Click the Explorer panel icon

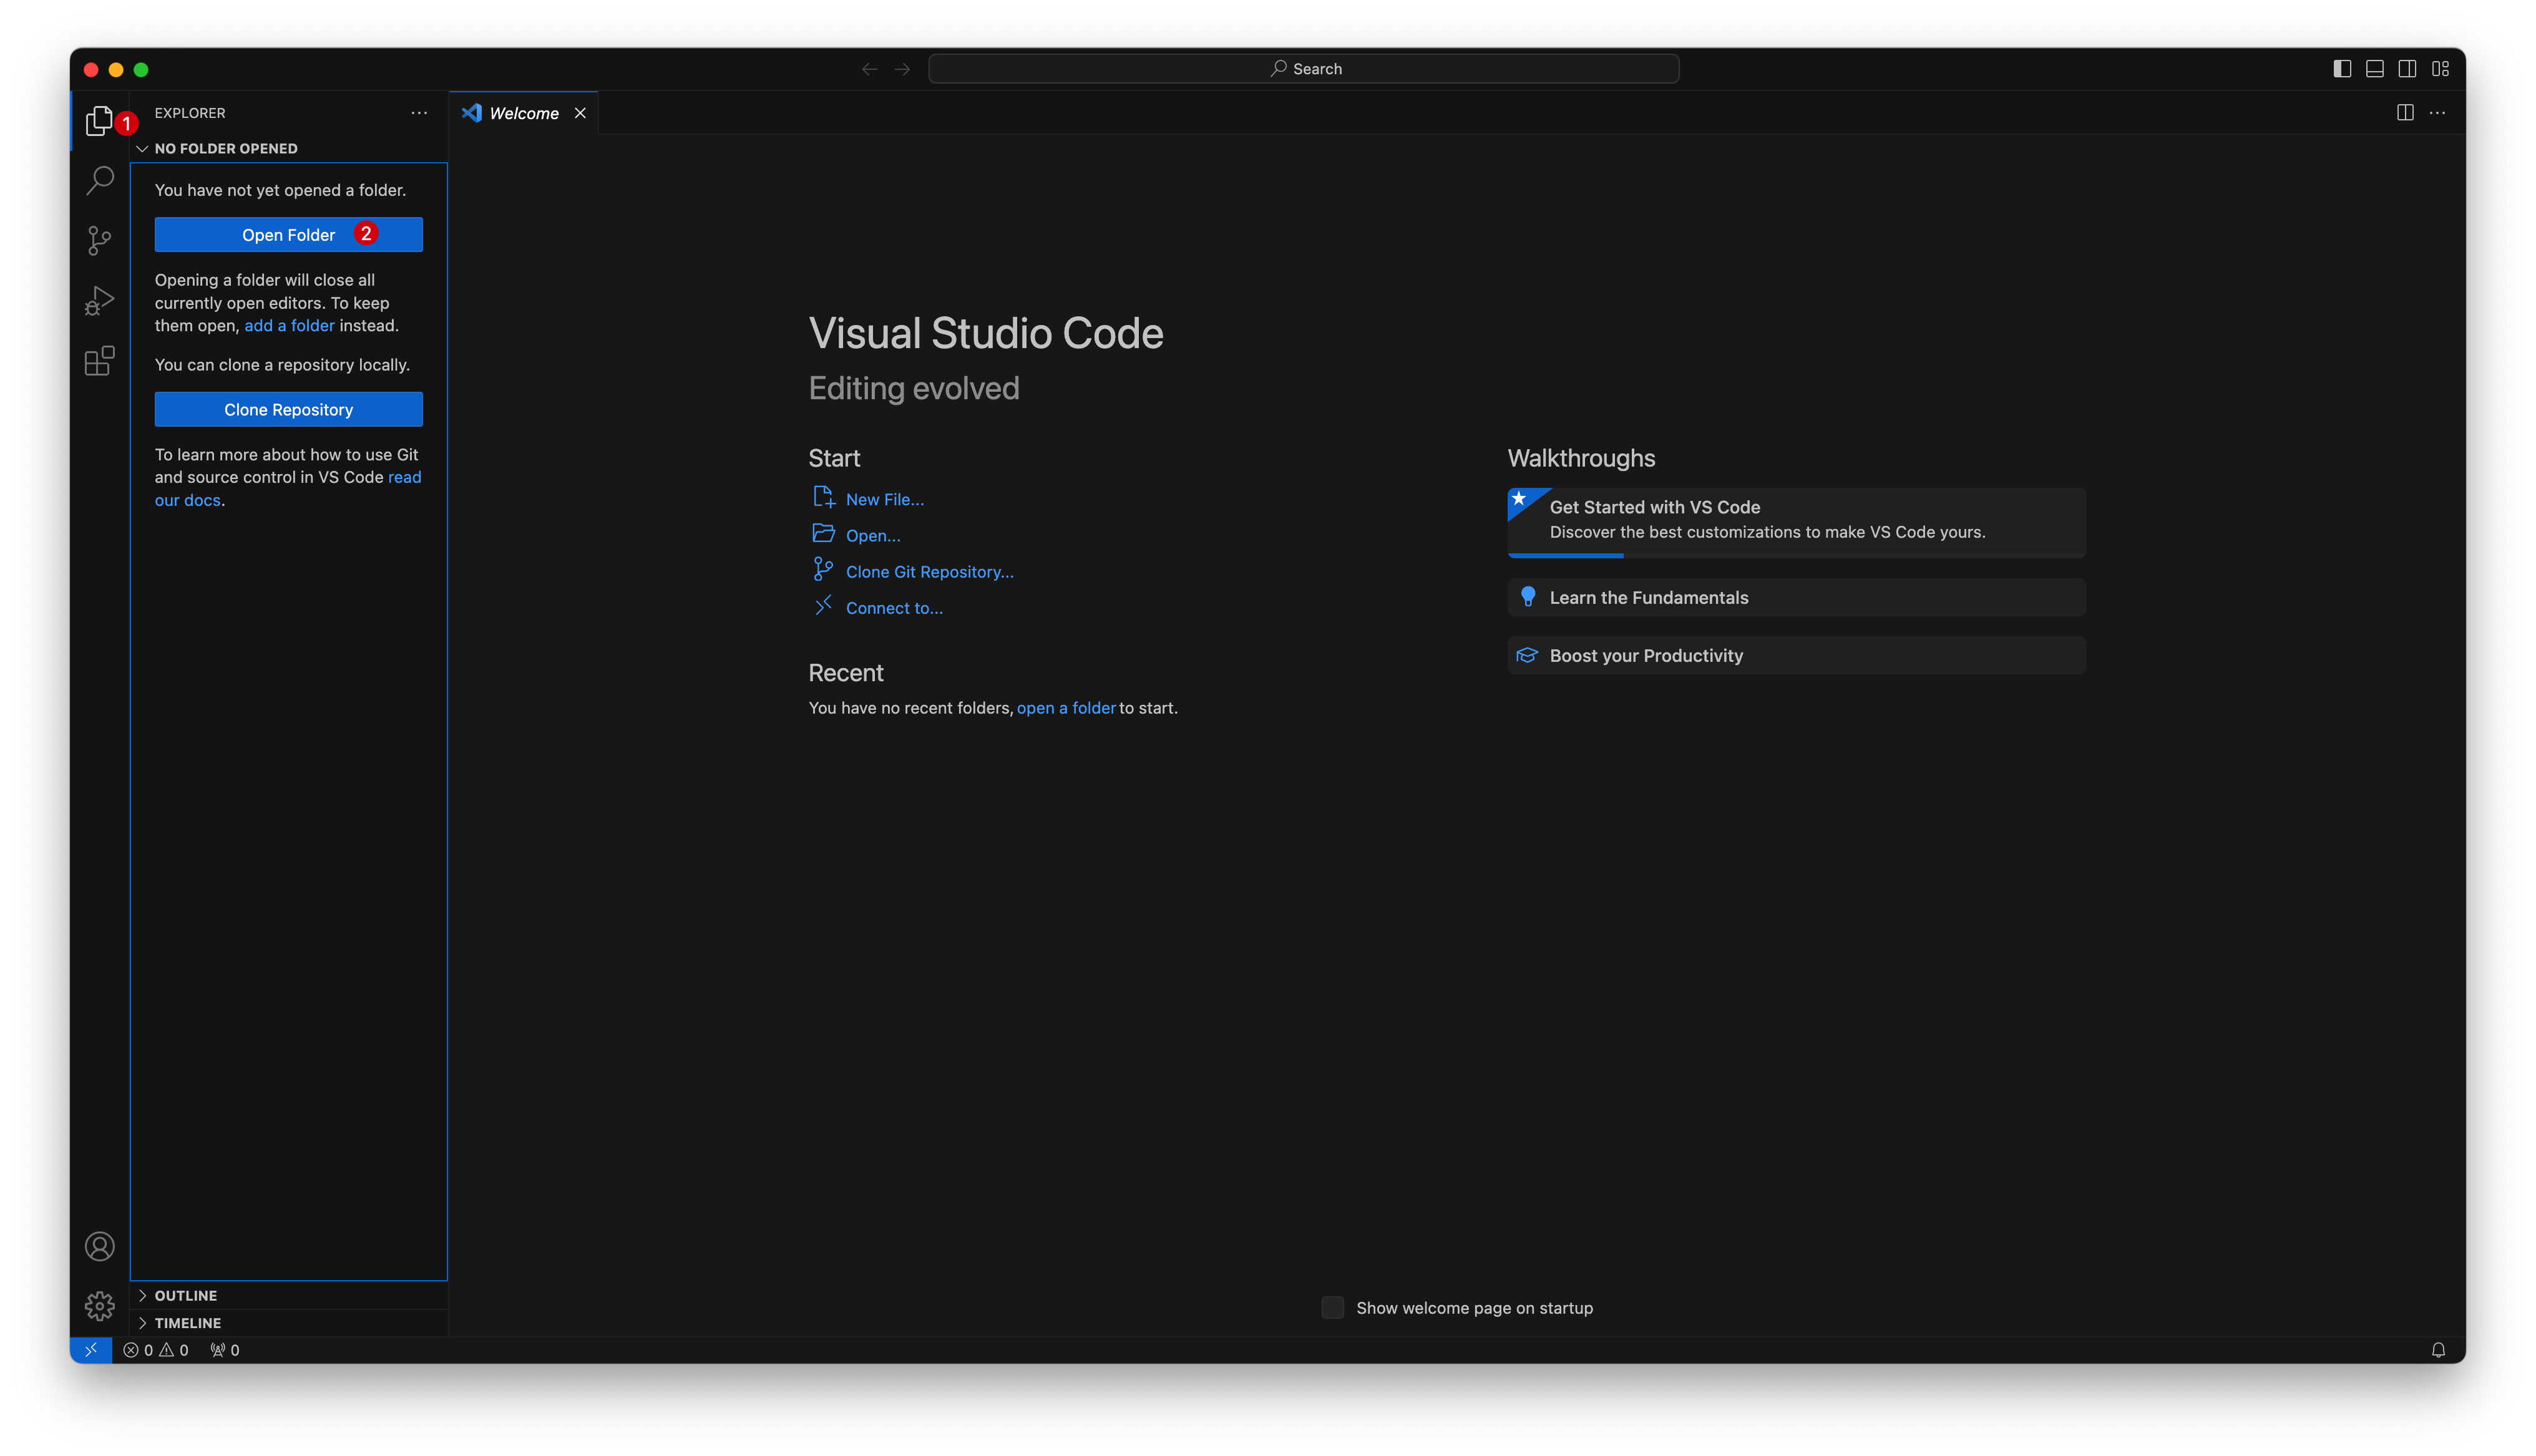99,122
